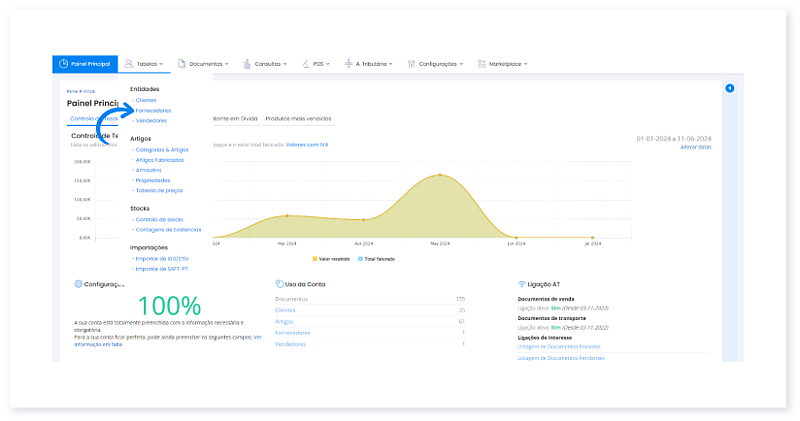This screenshot has height=421, width=800.
Task: Click the Tabelas person icon
Action: pyautogui.click(x=130, y=64)
